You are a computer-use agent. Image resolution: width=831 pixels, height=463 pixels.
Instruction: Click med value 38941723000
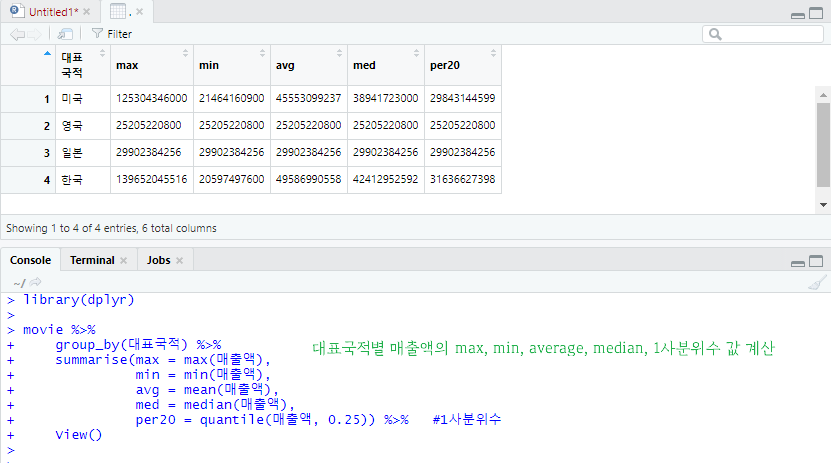pos(385,99)
